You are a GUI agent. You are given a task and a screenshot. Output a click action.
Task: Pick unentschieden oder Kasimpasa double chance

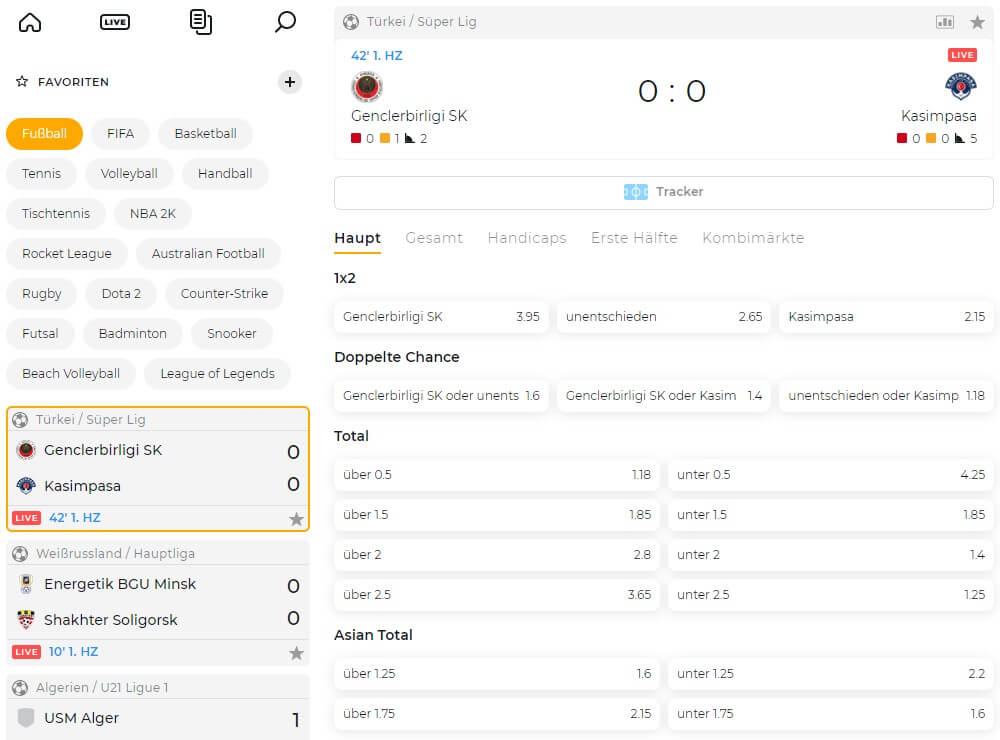886,396
